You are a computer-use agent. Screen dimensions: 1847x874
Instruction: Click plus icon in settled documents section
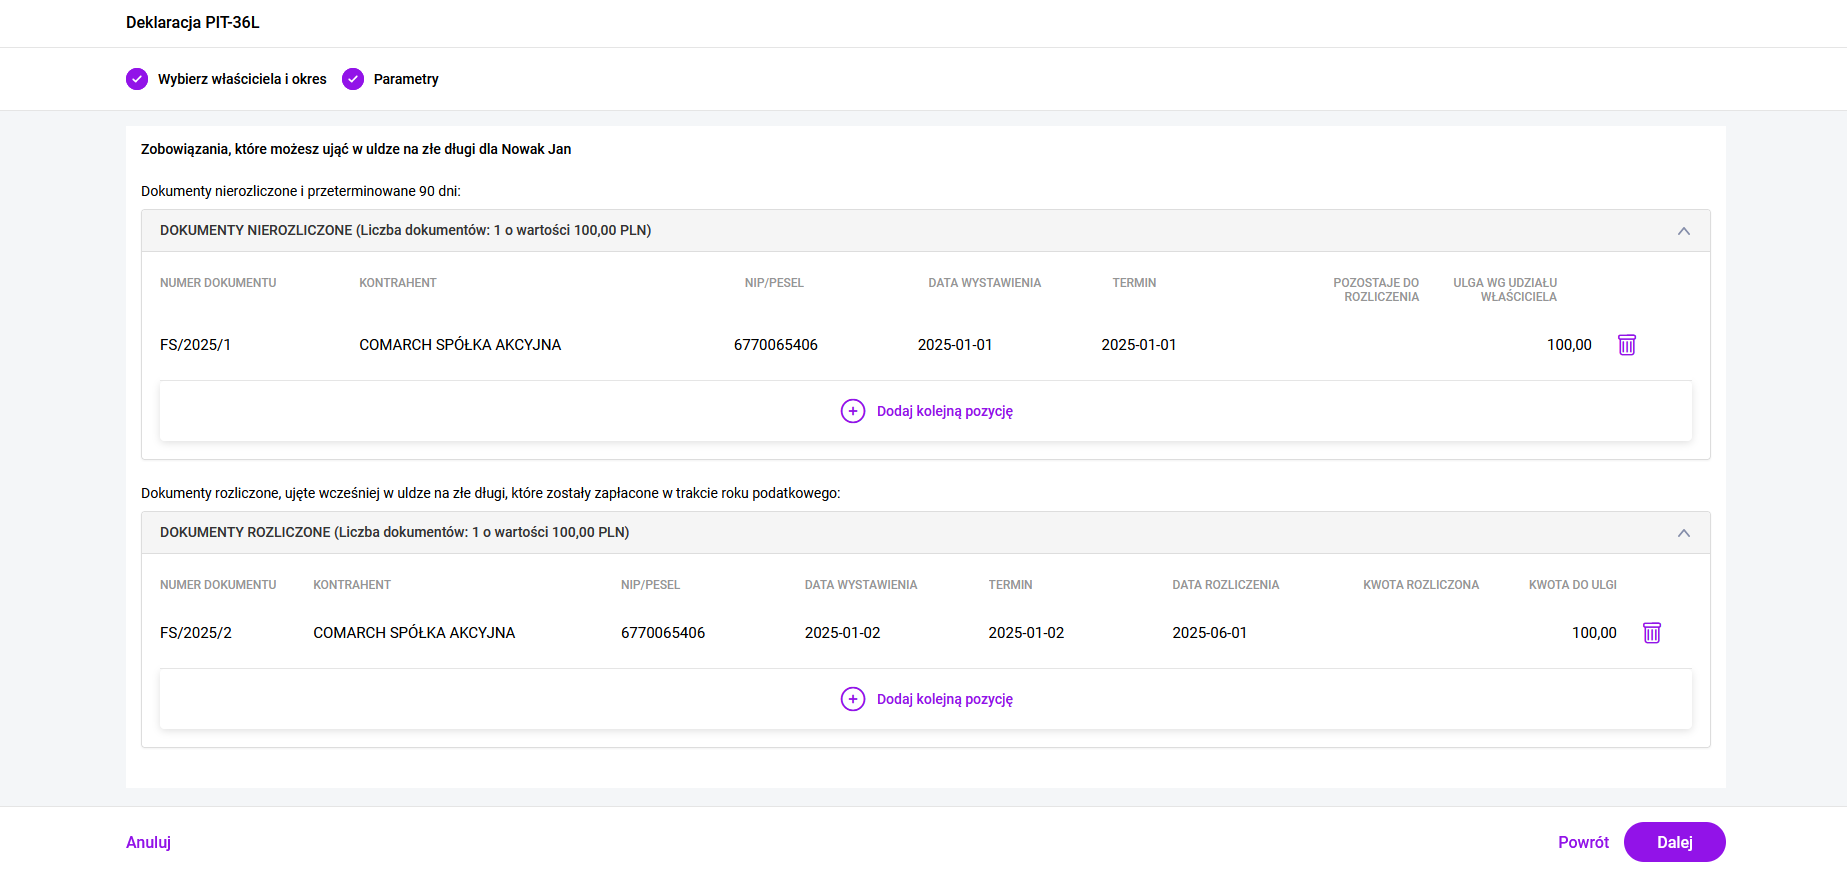point(852,699)
